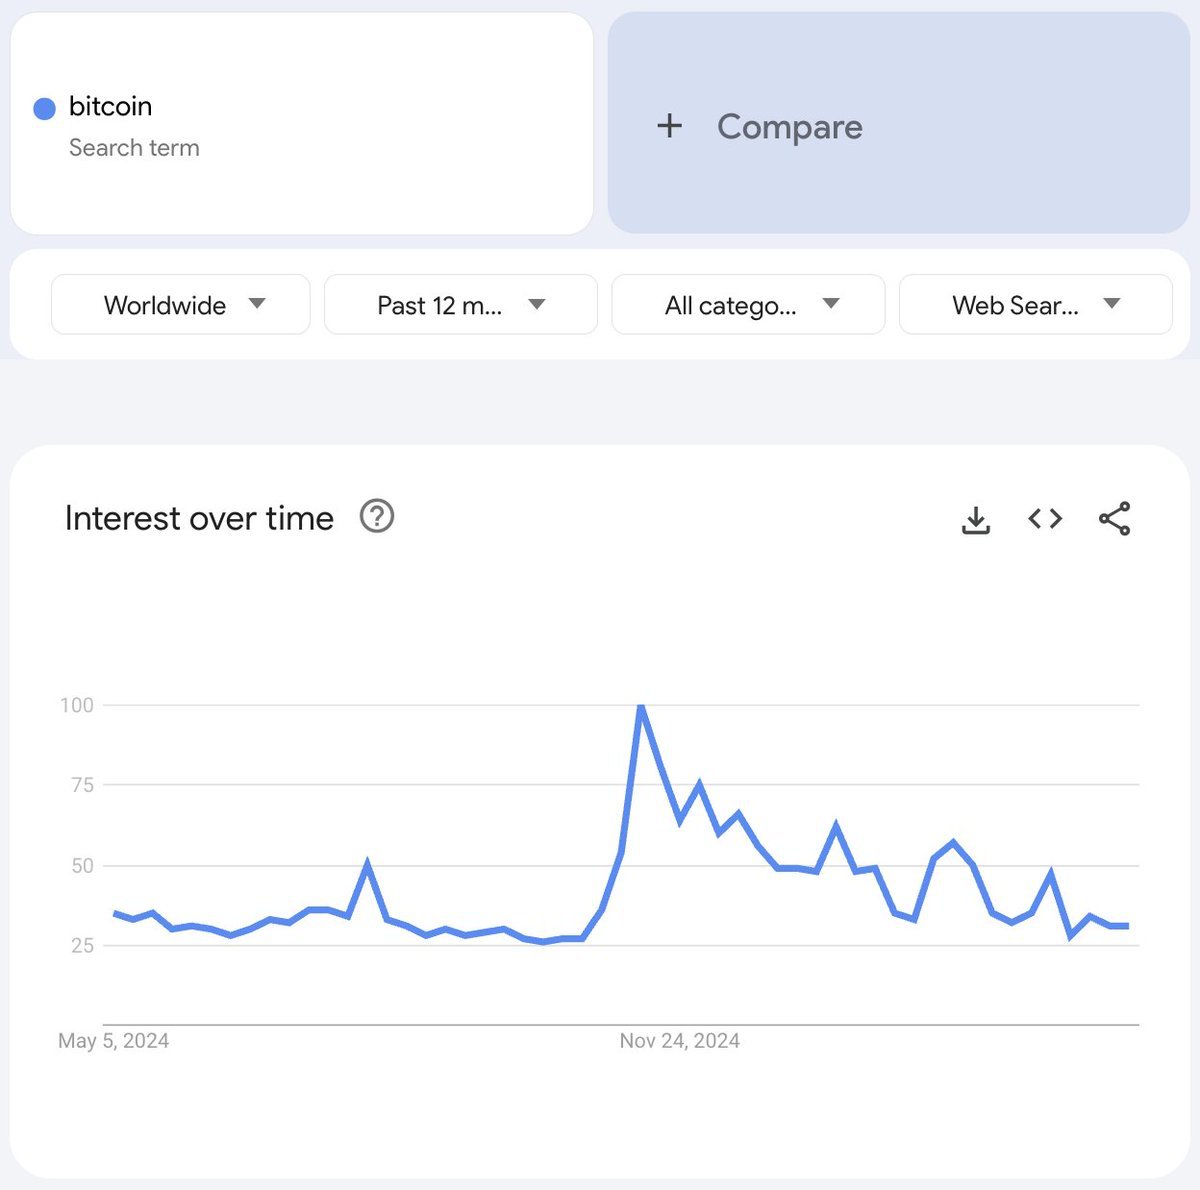
Task: Click the Interest over time heading
Action: 199,518
